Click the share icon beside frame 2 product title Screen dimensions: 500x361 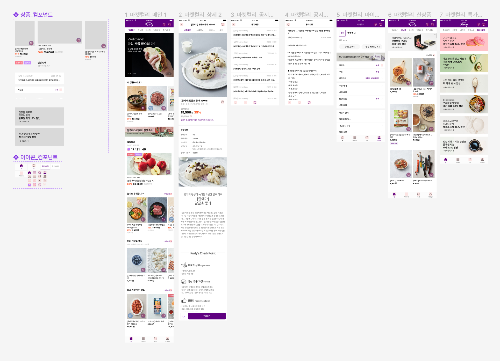[223, 102]
